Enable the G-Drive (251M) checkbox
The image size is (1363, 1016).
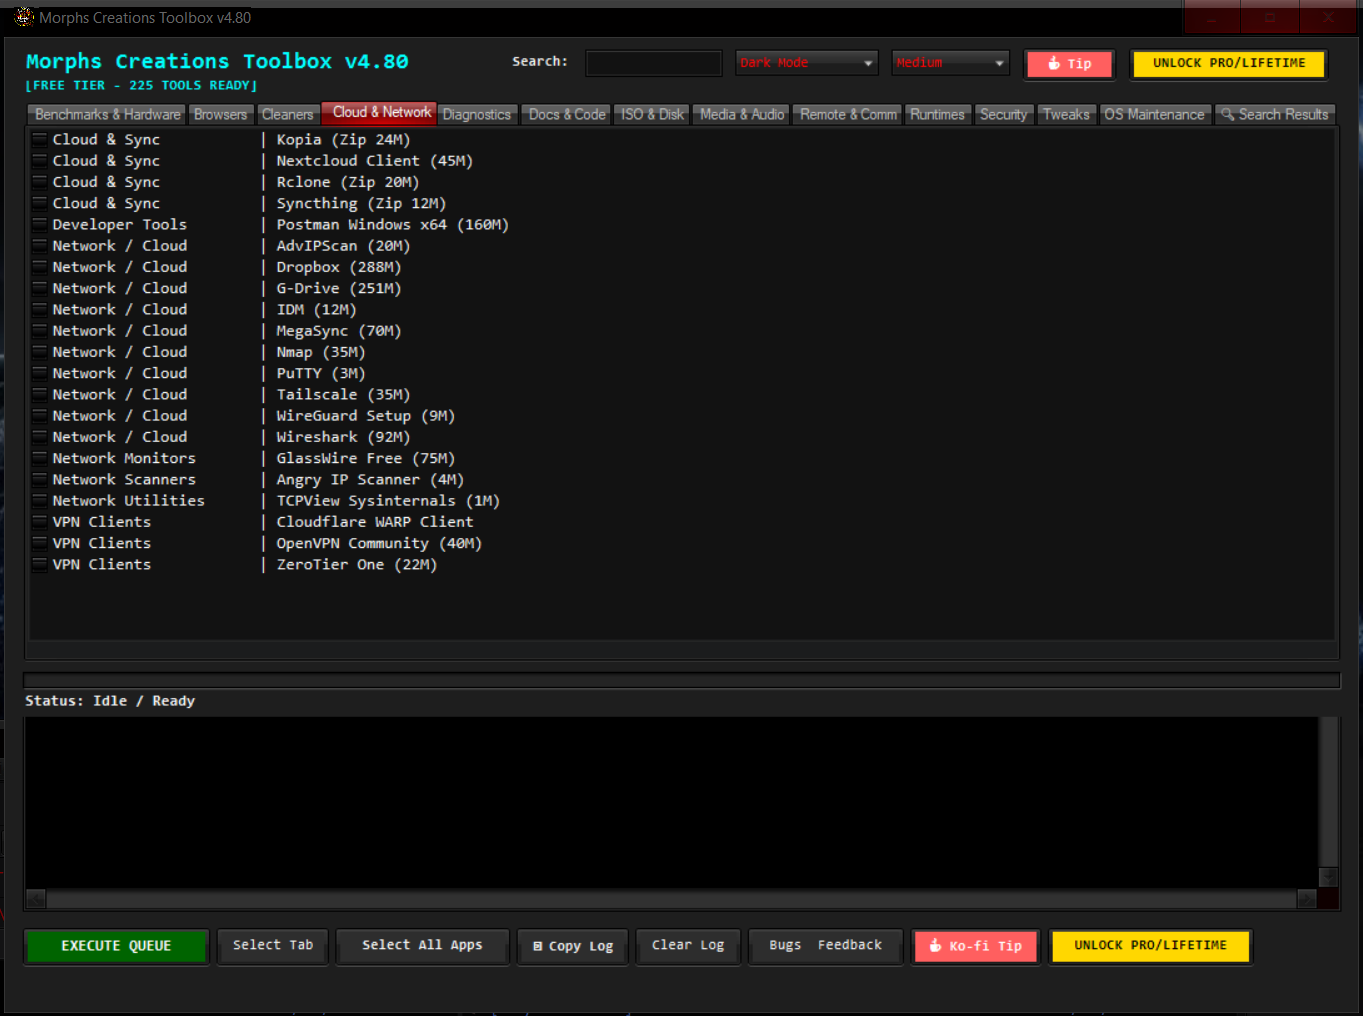click(40, 288)
